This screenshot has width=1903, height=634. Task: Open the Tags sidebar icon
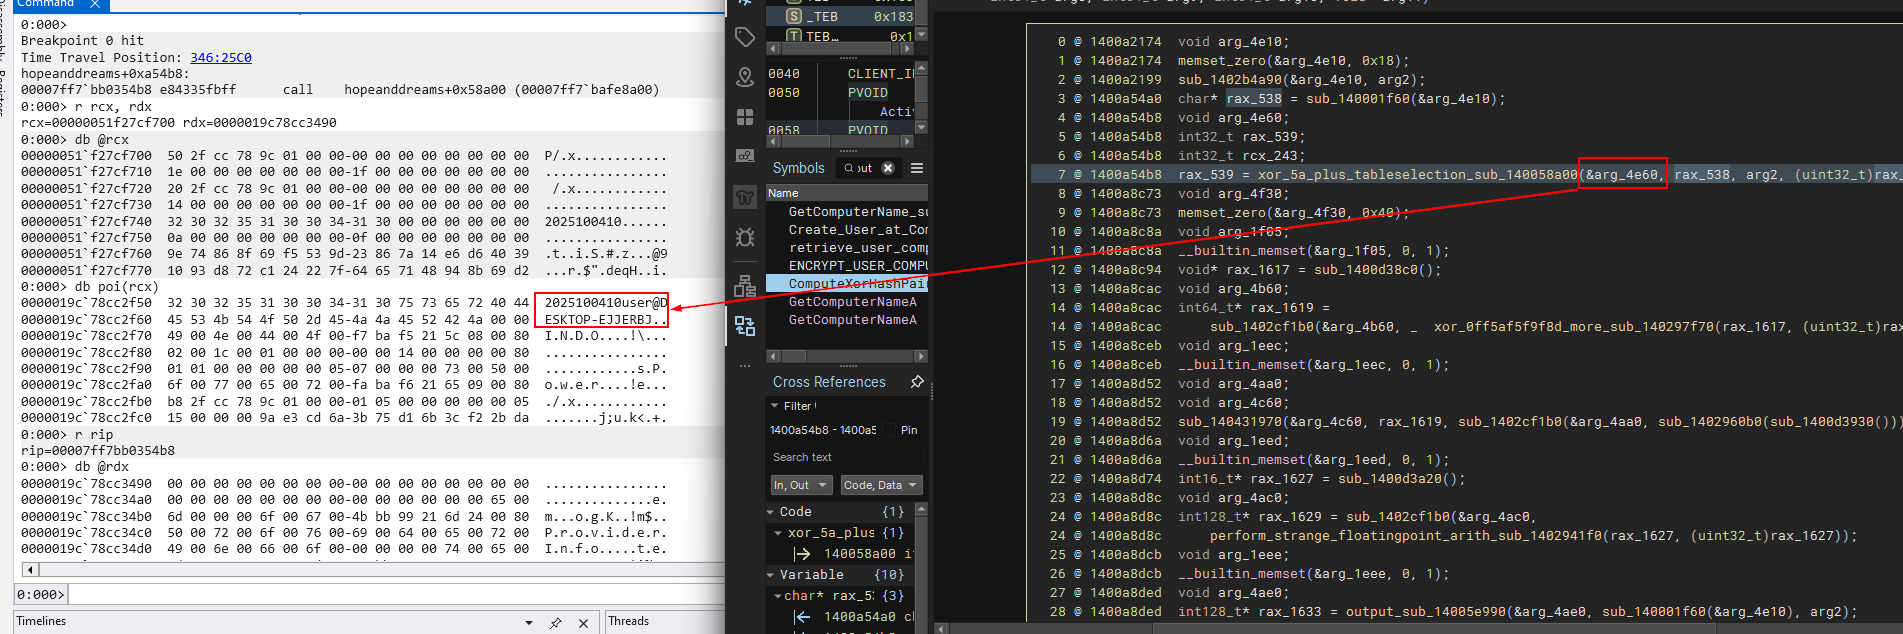[x=745, y=38]
